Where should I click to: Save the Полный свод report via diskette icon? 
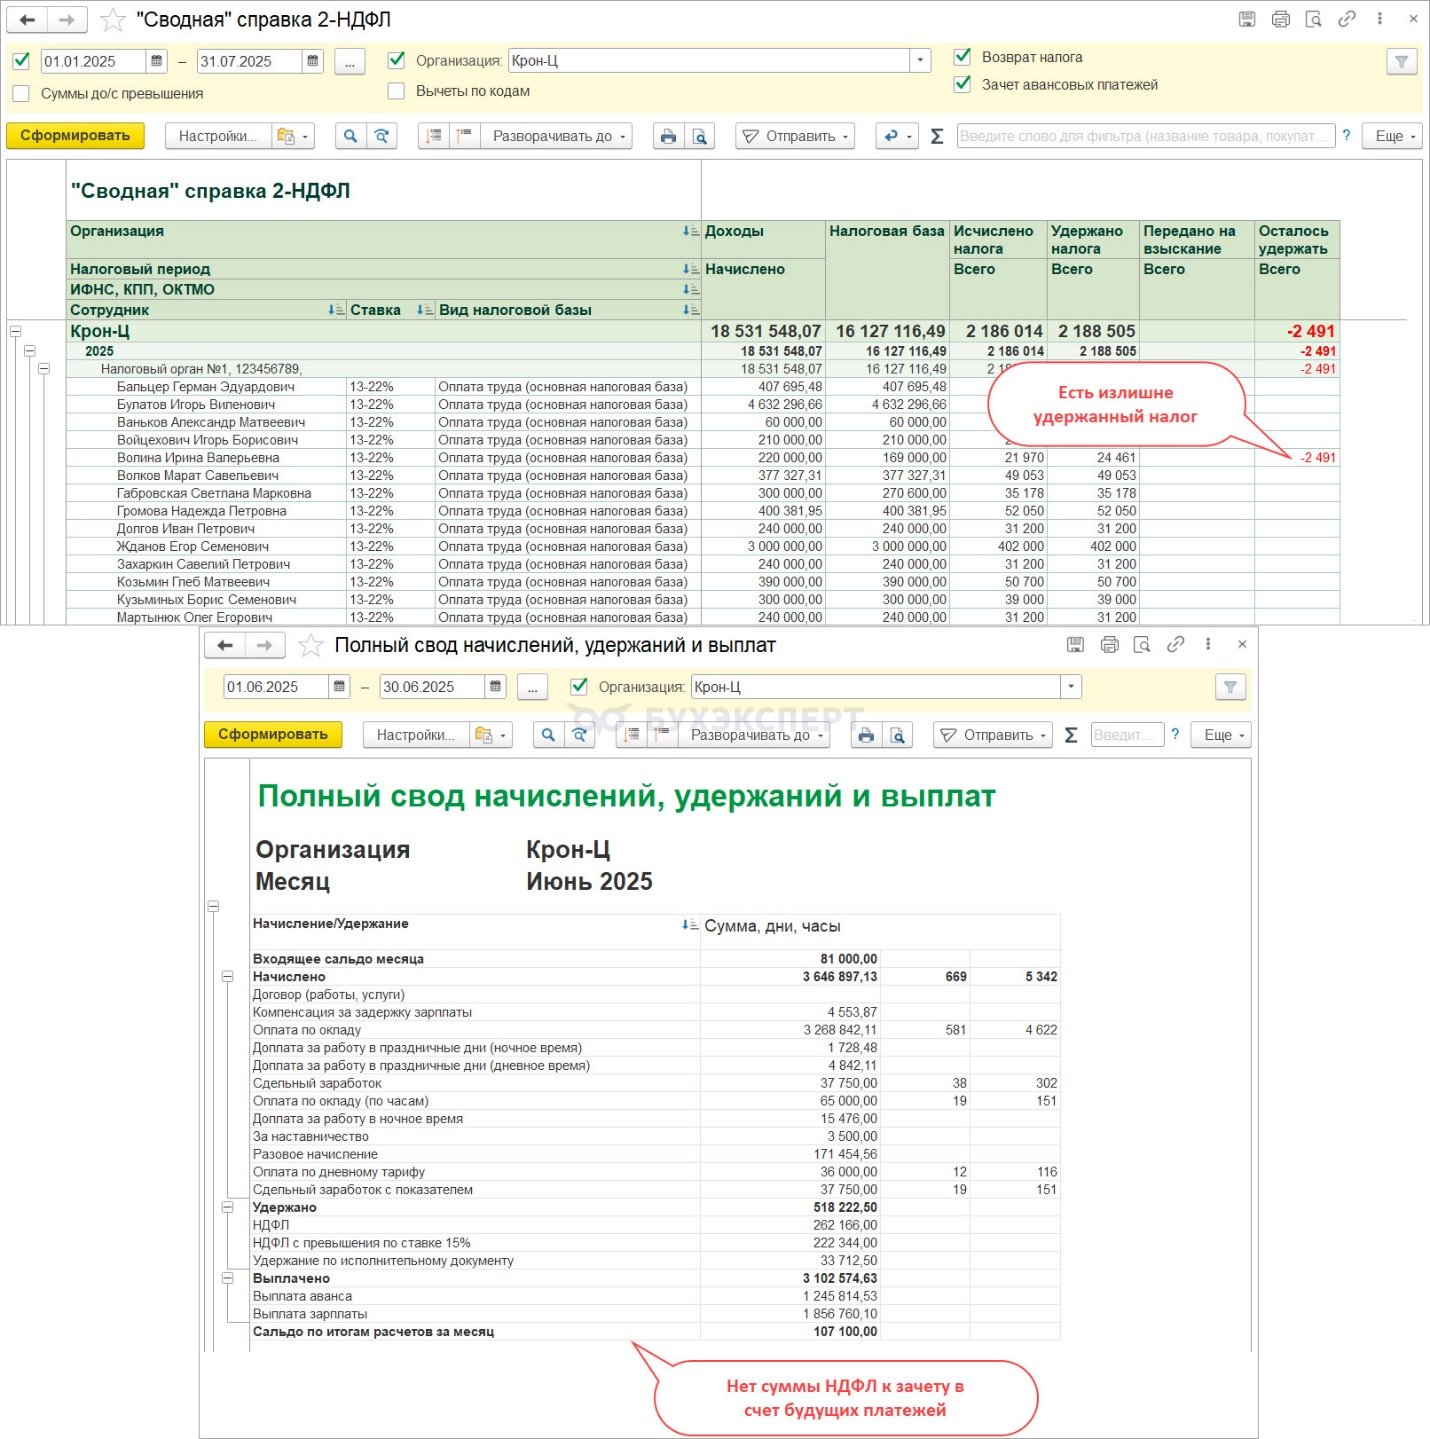(1075, 645)
